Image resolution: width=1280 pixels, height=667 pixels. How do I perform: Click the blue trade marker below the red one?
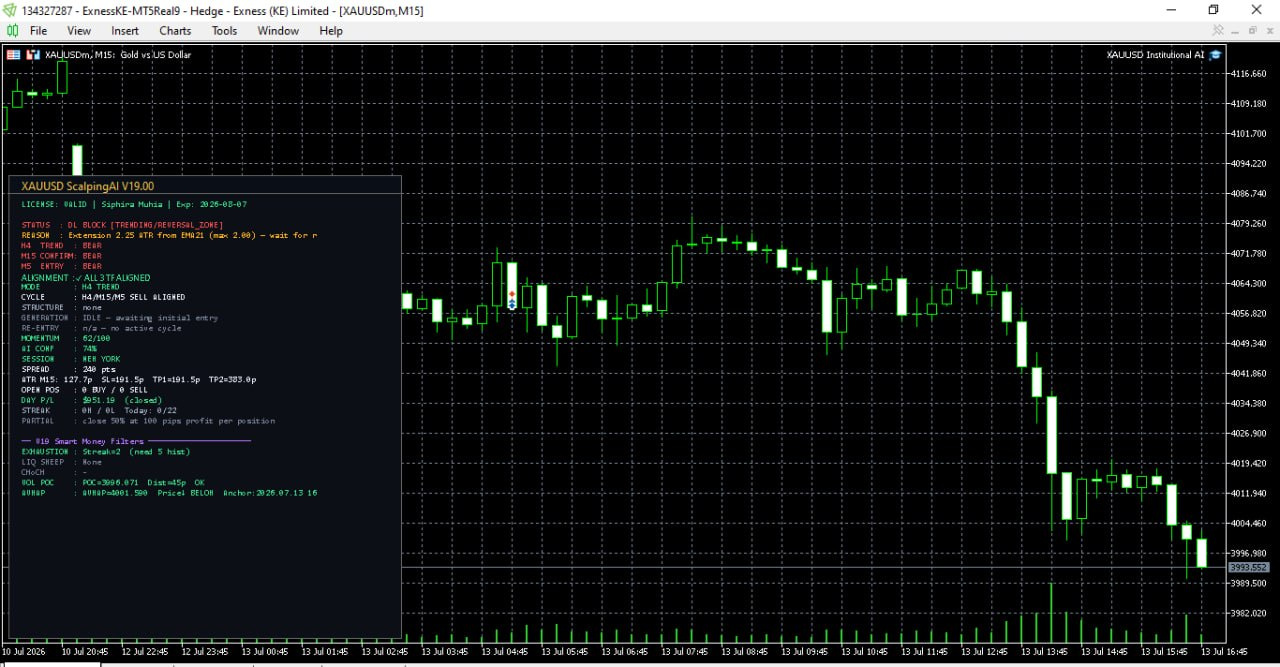[x=512, y=303]
